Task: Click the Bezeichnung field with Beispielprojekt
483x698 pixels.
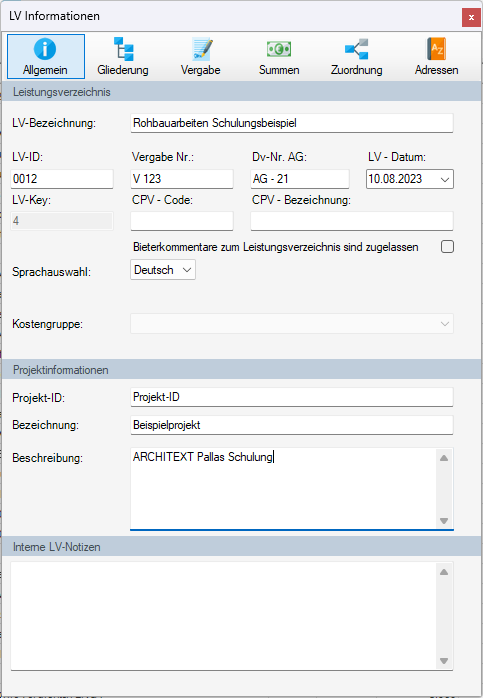Action: pos(292,425)
